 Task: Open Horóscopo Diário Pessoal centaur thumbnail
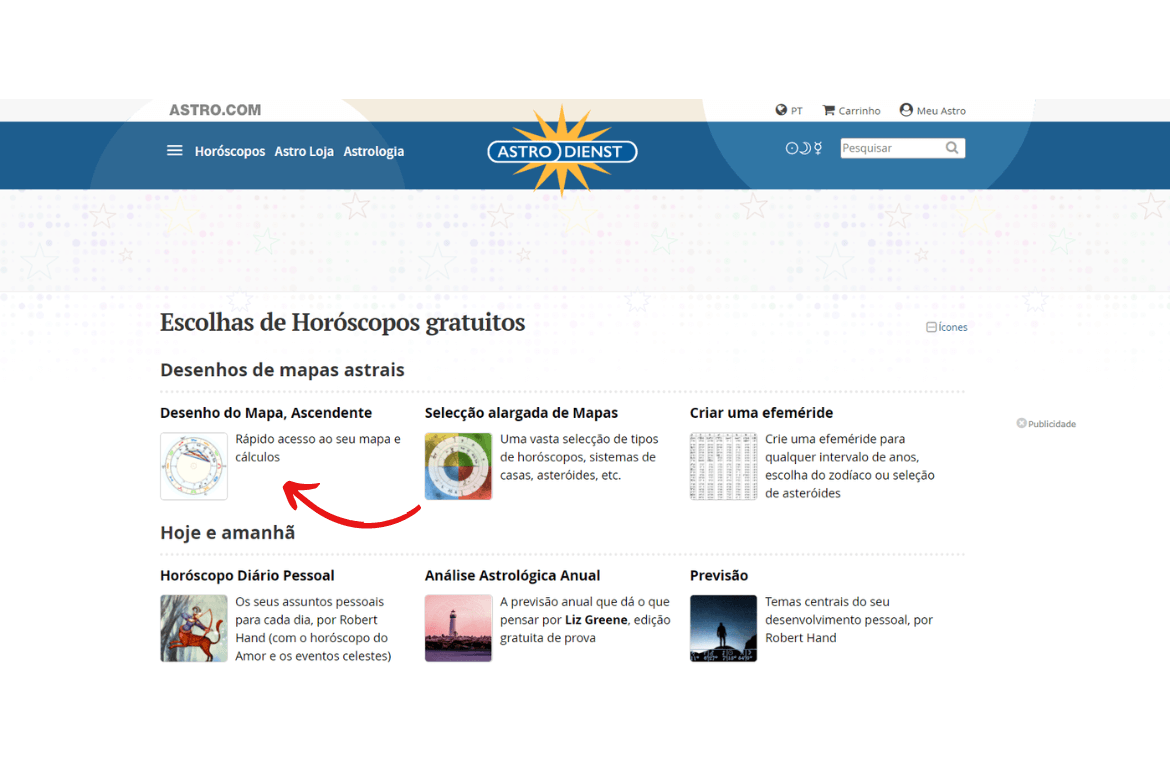click(194, 628)
